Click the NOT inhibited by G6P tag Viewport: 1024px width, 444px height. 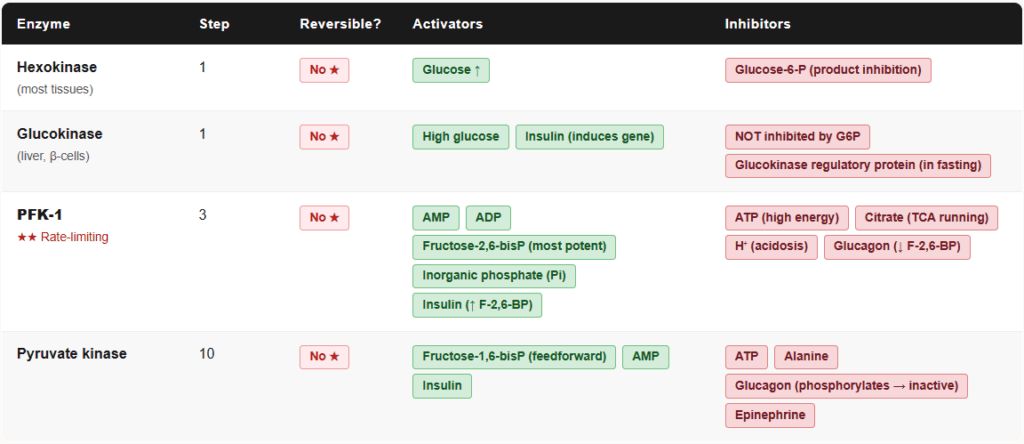click(803, 137)
